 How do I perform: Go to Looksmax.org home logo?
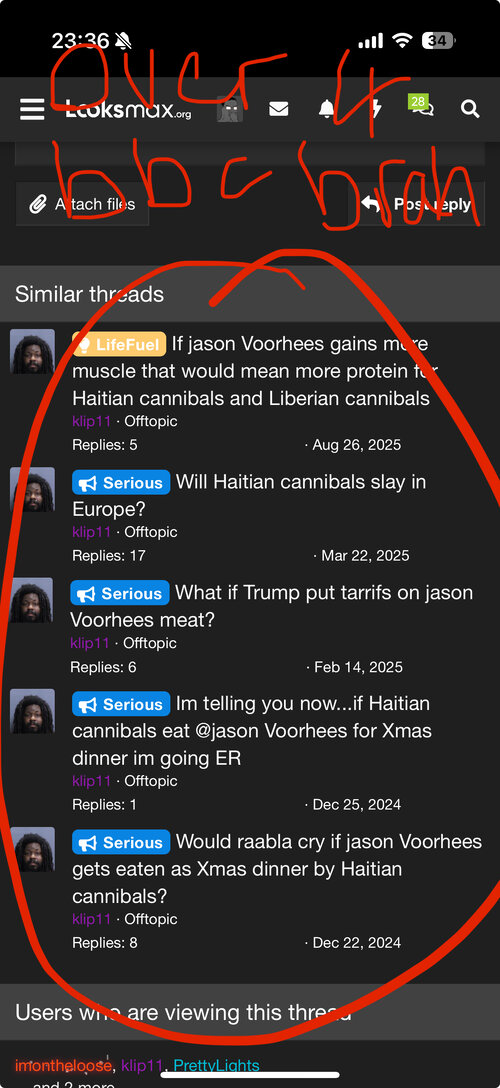[x=128, y=110]
